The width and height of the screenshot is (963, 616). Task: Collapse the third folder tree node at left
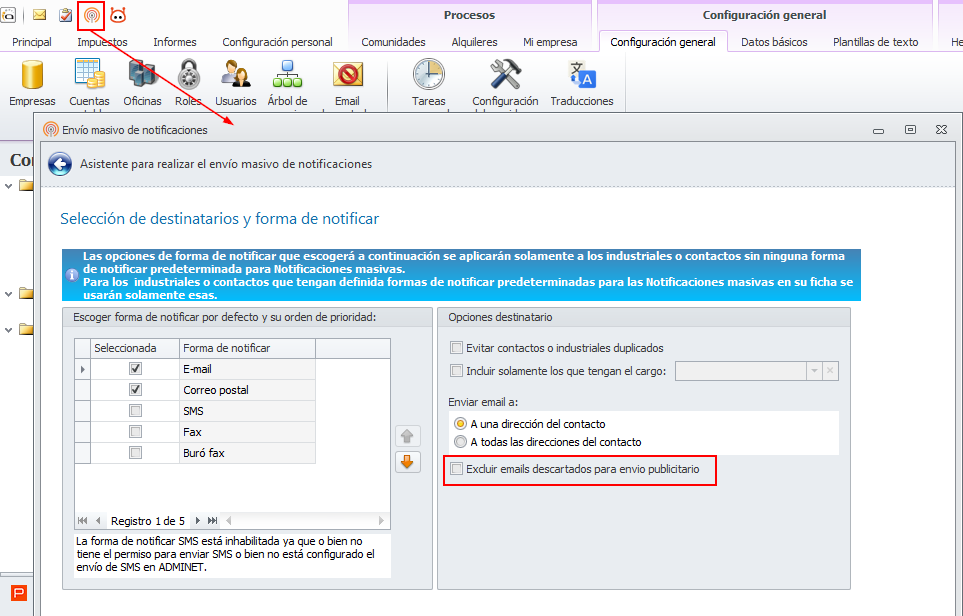[9, 330]
